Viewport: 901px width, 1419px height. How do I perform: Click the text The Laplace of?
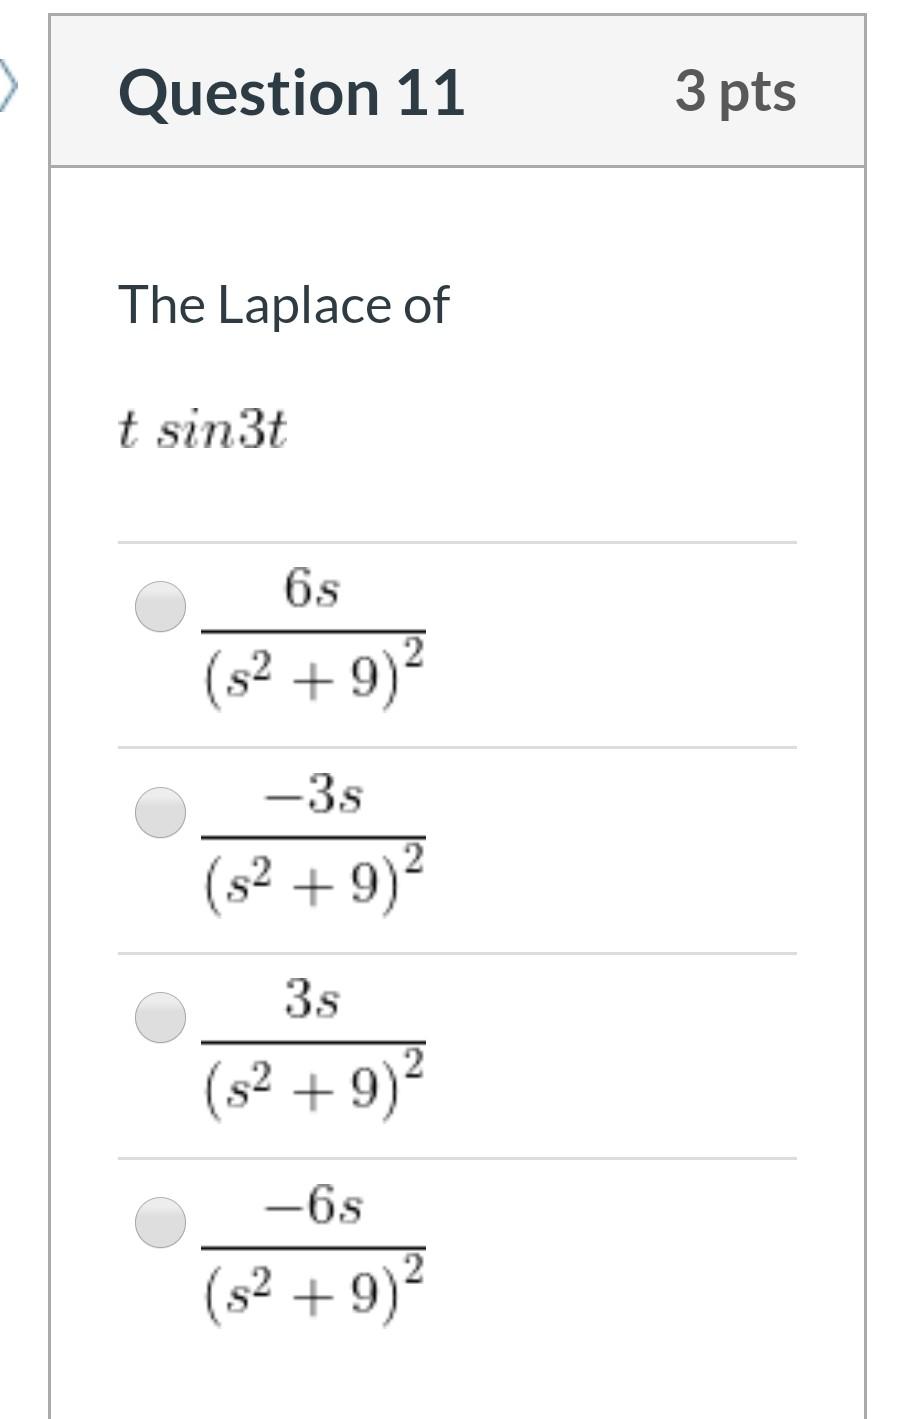(284, 304)
